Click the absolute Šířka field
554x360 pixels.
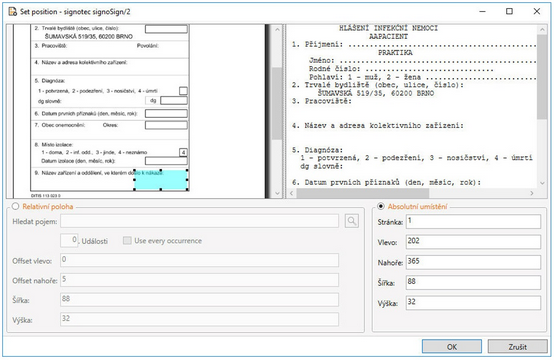point(473,282)
